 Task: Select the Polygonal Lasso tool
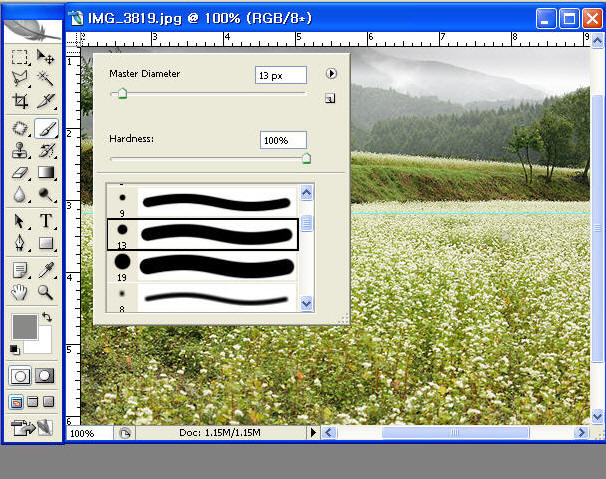click(x=19, y=78)
